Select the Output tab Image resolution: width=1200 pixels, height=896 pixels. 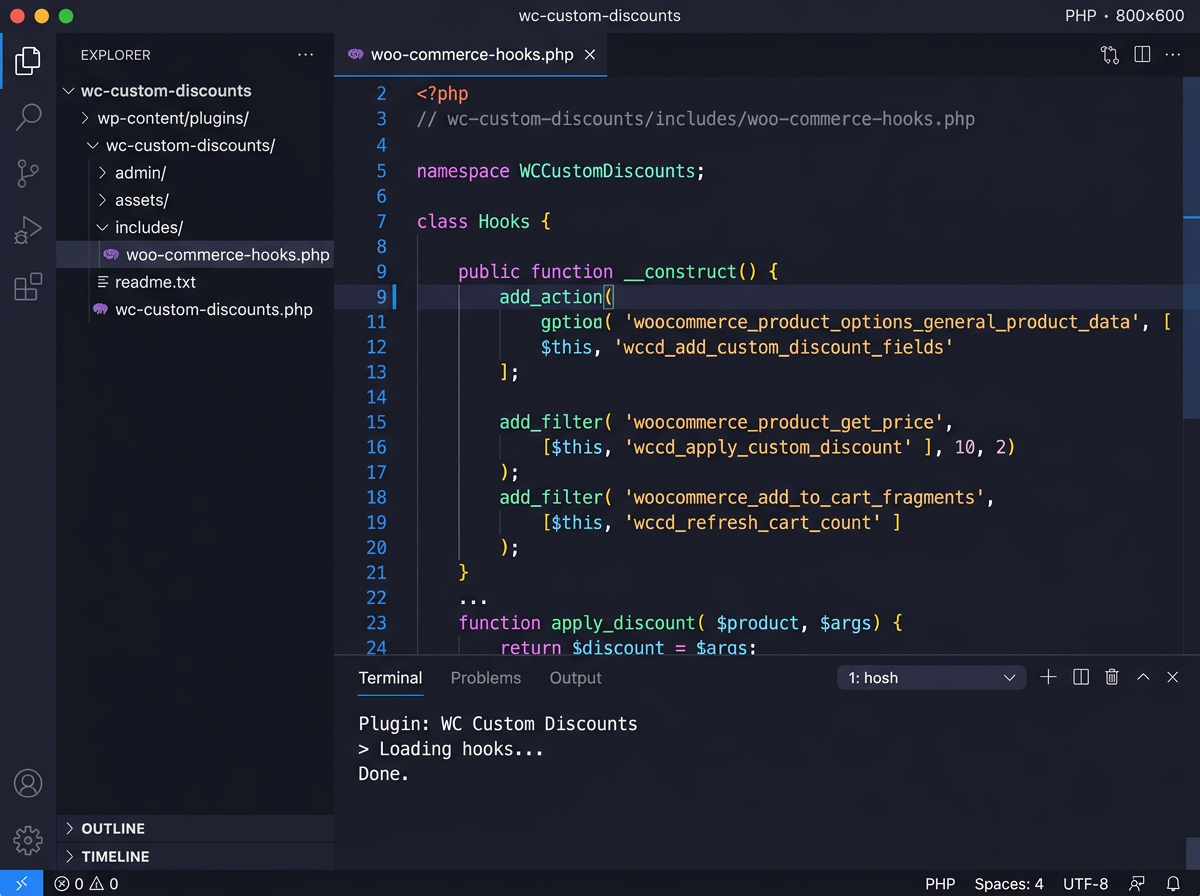575,677
